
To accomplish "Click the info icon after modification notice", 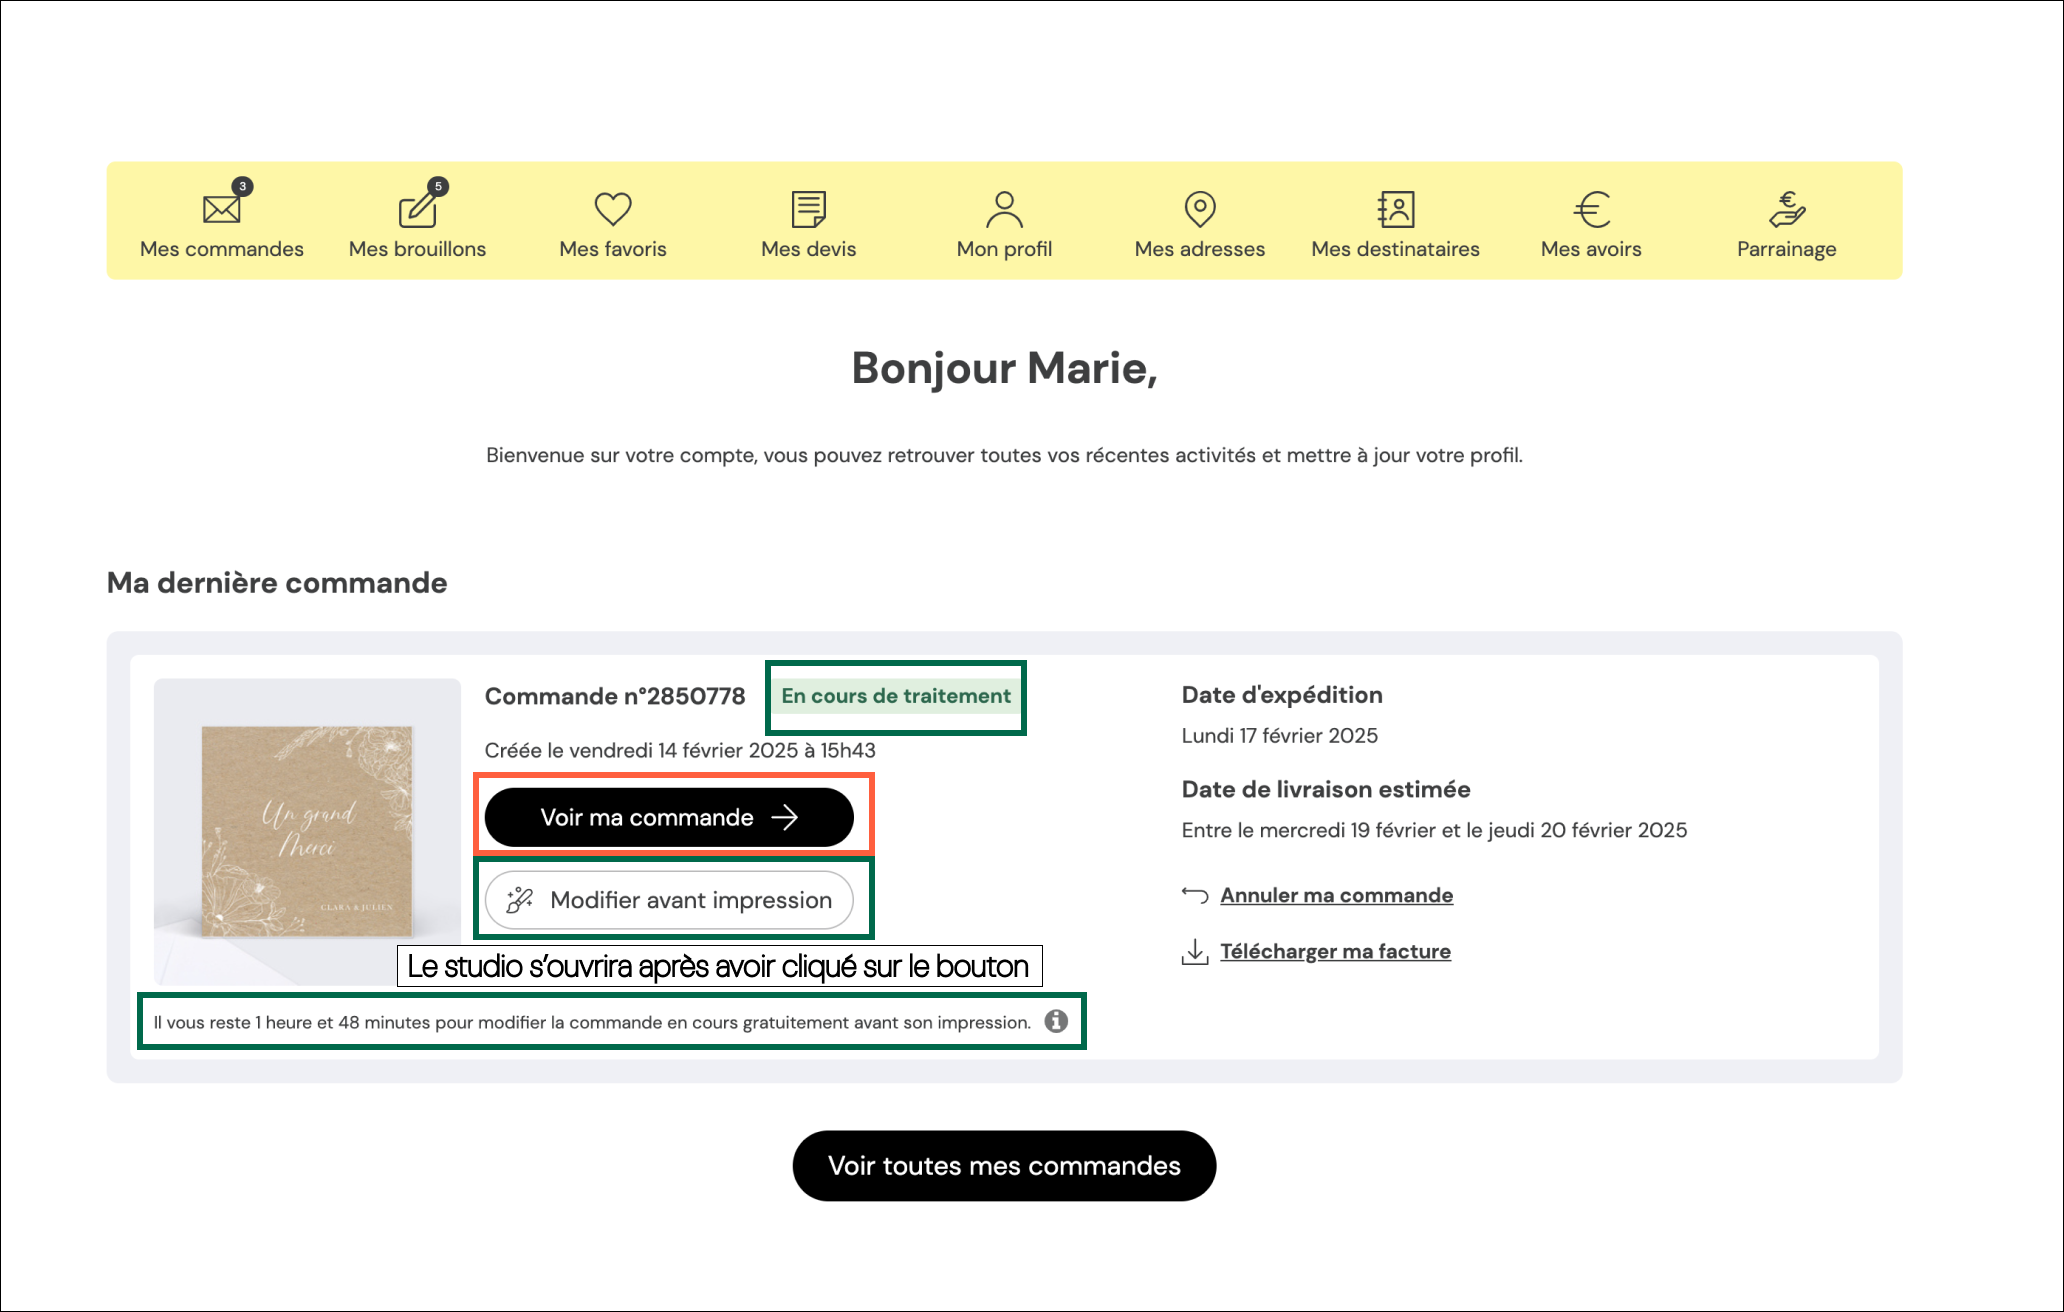I will tap(1056, 1021).
